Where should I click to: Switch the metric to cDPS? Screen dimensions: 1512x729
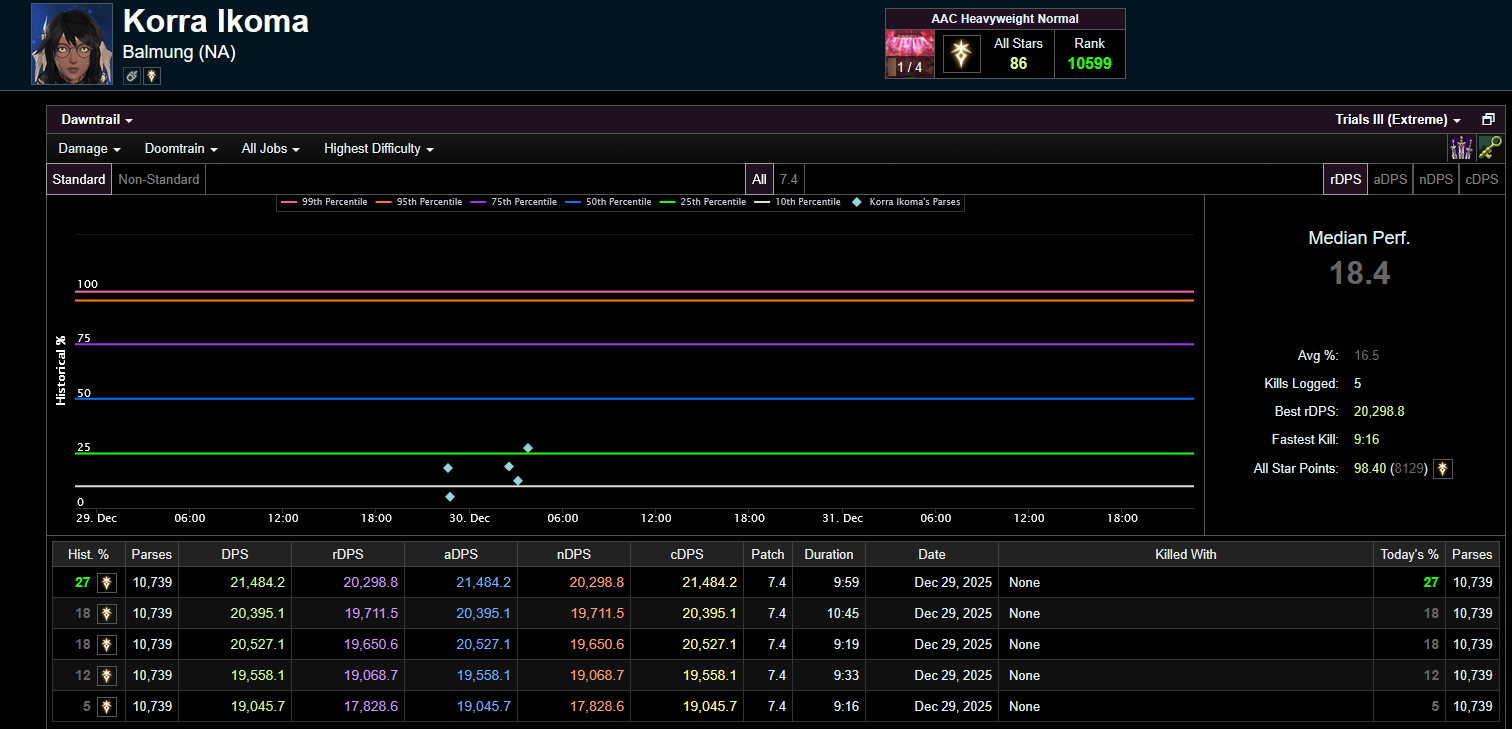pos(1481,179)
